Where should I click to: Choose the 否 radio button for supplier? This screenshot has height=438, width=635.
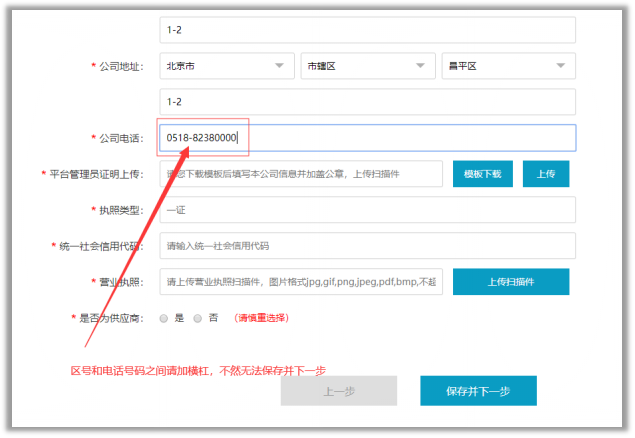[197, 318]
